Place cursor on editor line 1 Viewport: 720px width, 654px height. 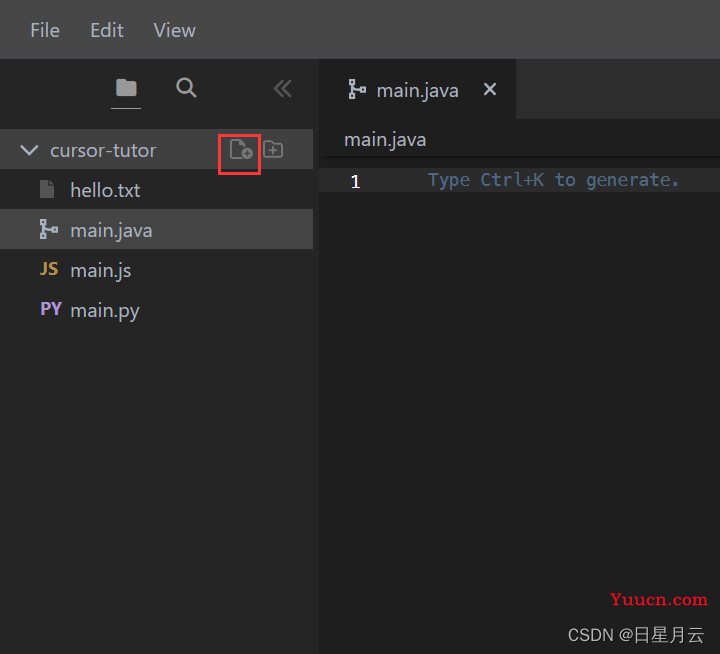[x=519, y=180]
